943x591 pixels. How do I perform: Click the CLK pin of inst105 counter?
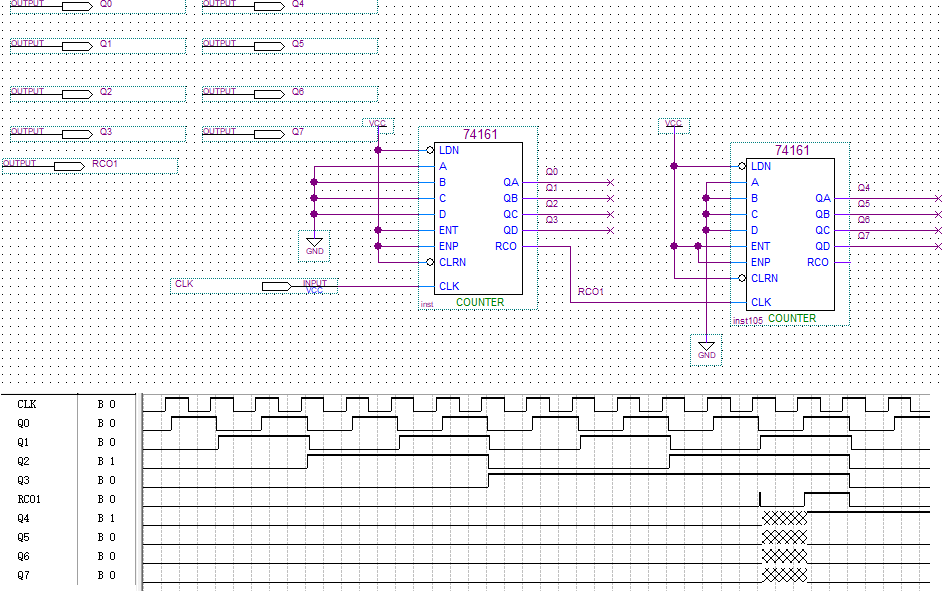point(761,302)
